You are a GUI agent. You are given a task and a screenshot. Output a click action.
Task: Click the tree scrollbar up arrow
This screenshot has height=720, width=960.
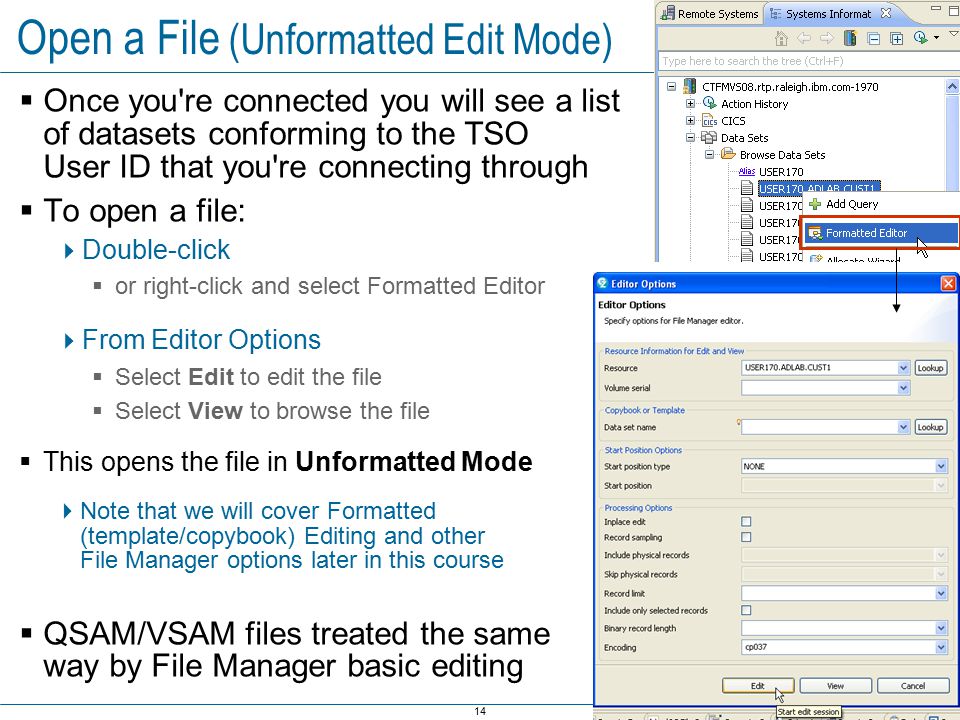pyautogui.click(x=953, y=87)
